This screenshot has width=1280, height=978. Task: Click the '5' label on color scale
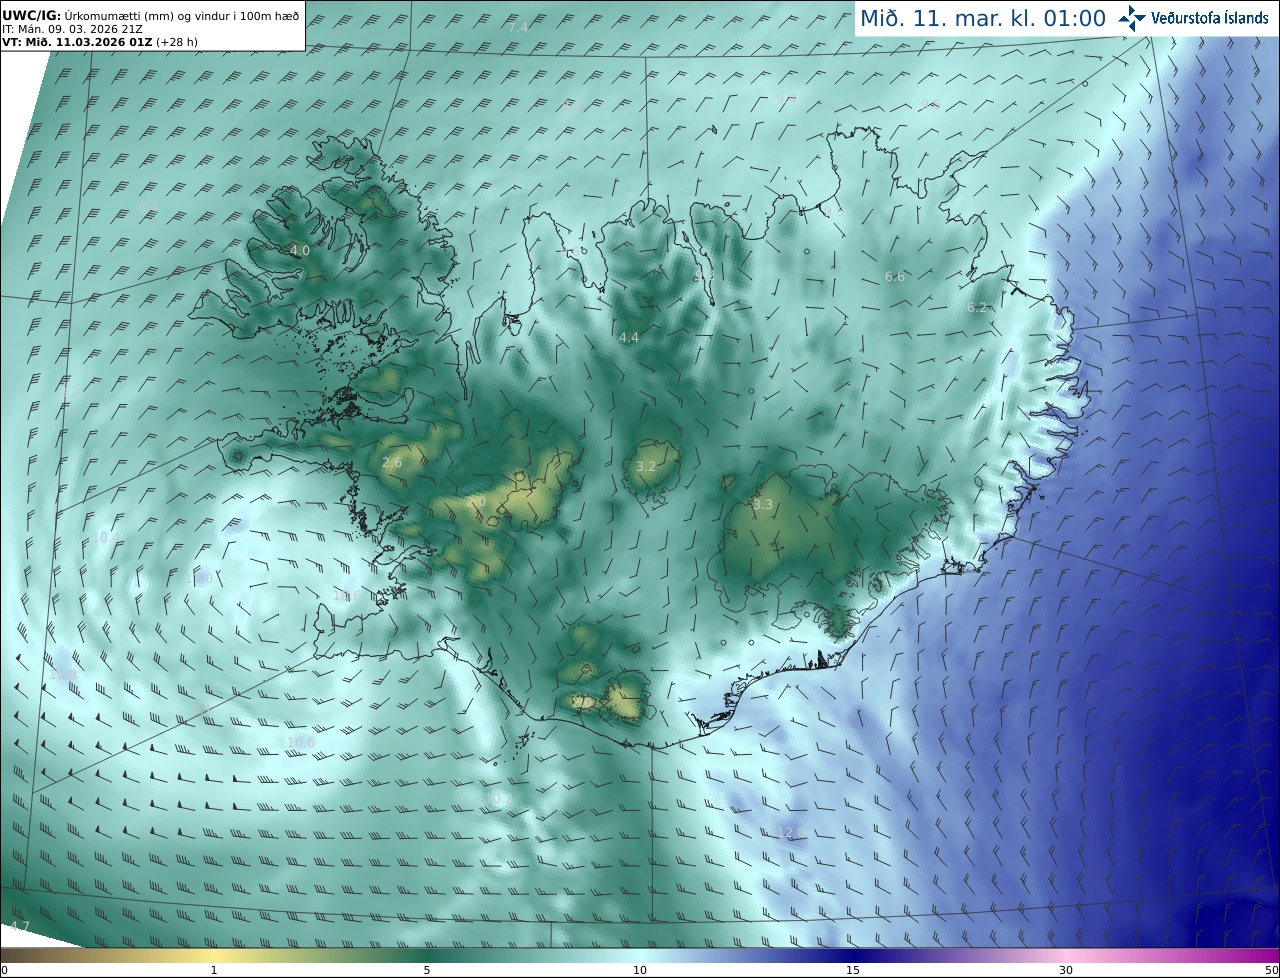click(x=427, y=970)
